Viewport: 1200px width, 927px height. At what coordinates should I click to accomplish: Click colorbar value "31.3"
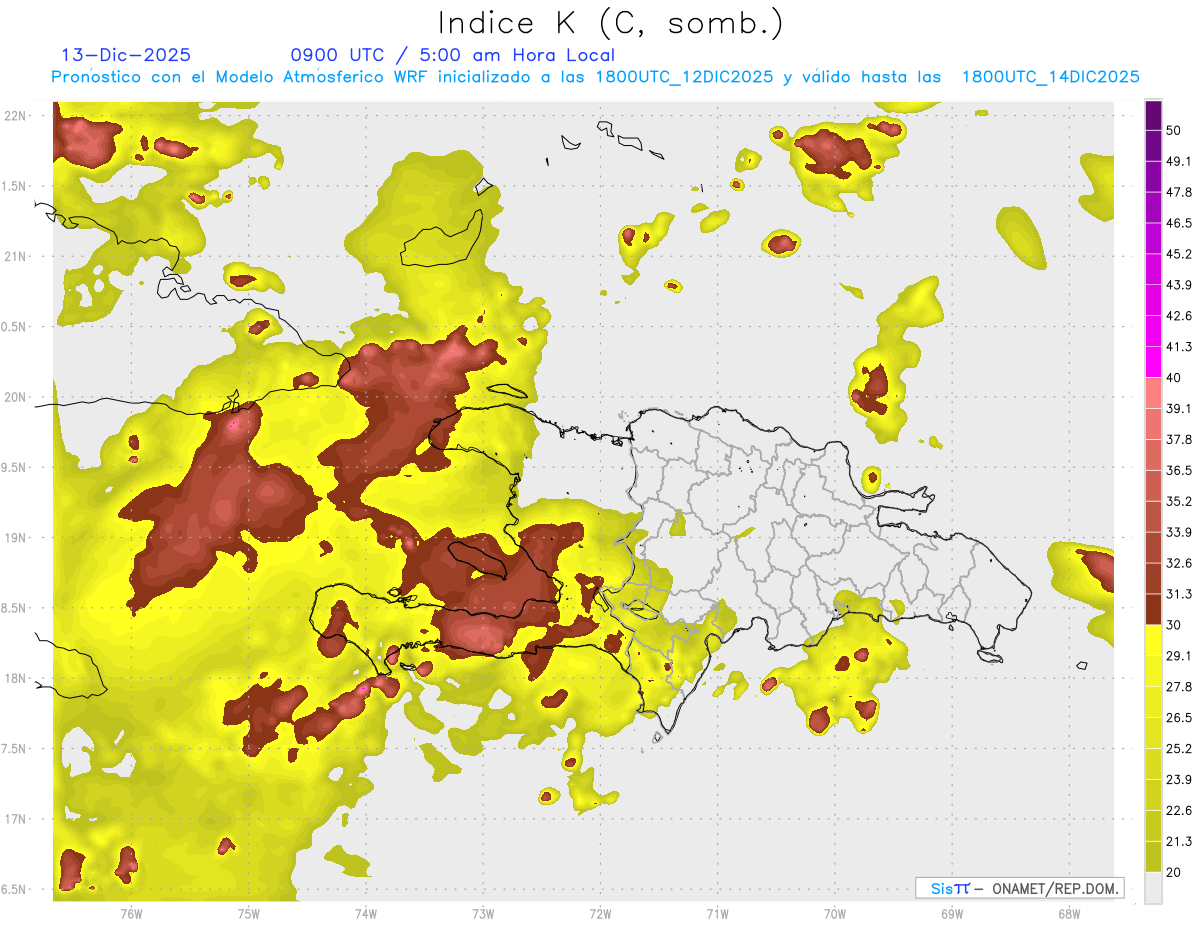coord(1179,594)
